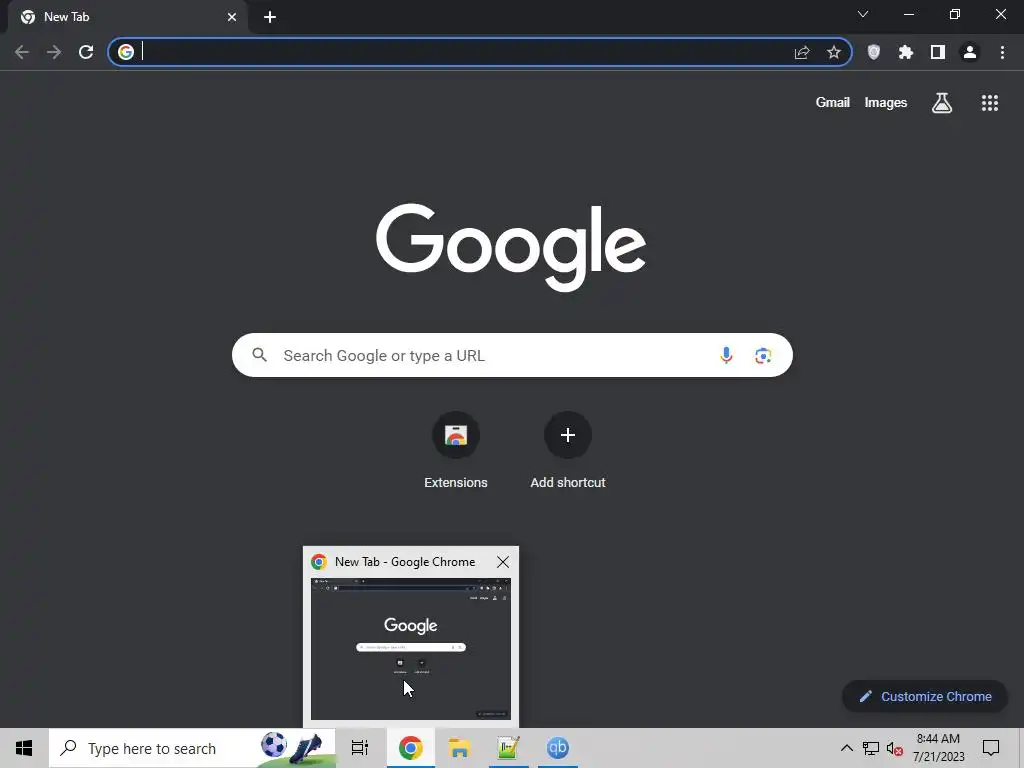Close the New Tab tab
This screenshot has height=768, width=1024.
232,17
